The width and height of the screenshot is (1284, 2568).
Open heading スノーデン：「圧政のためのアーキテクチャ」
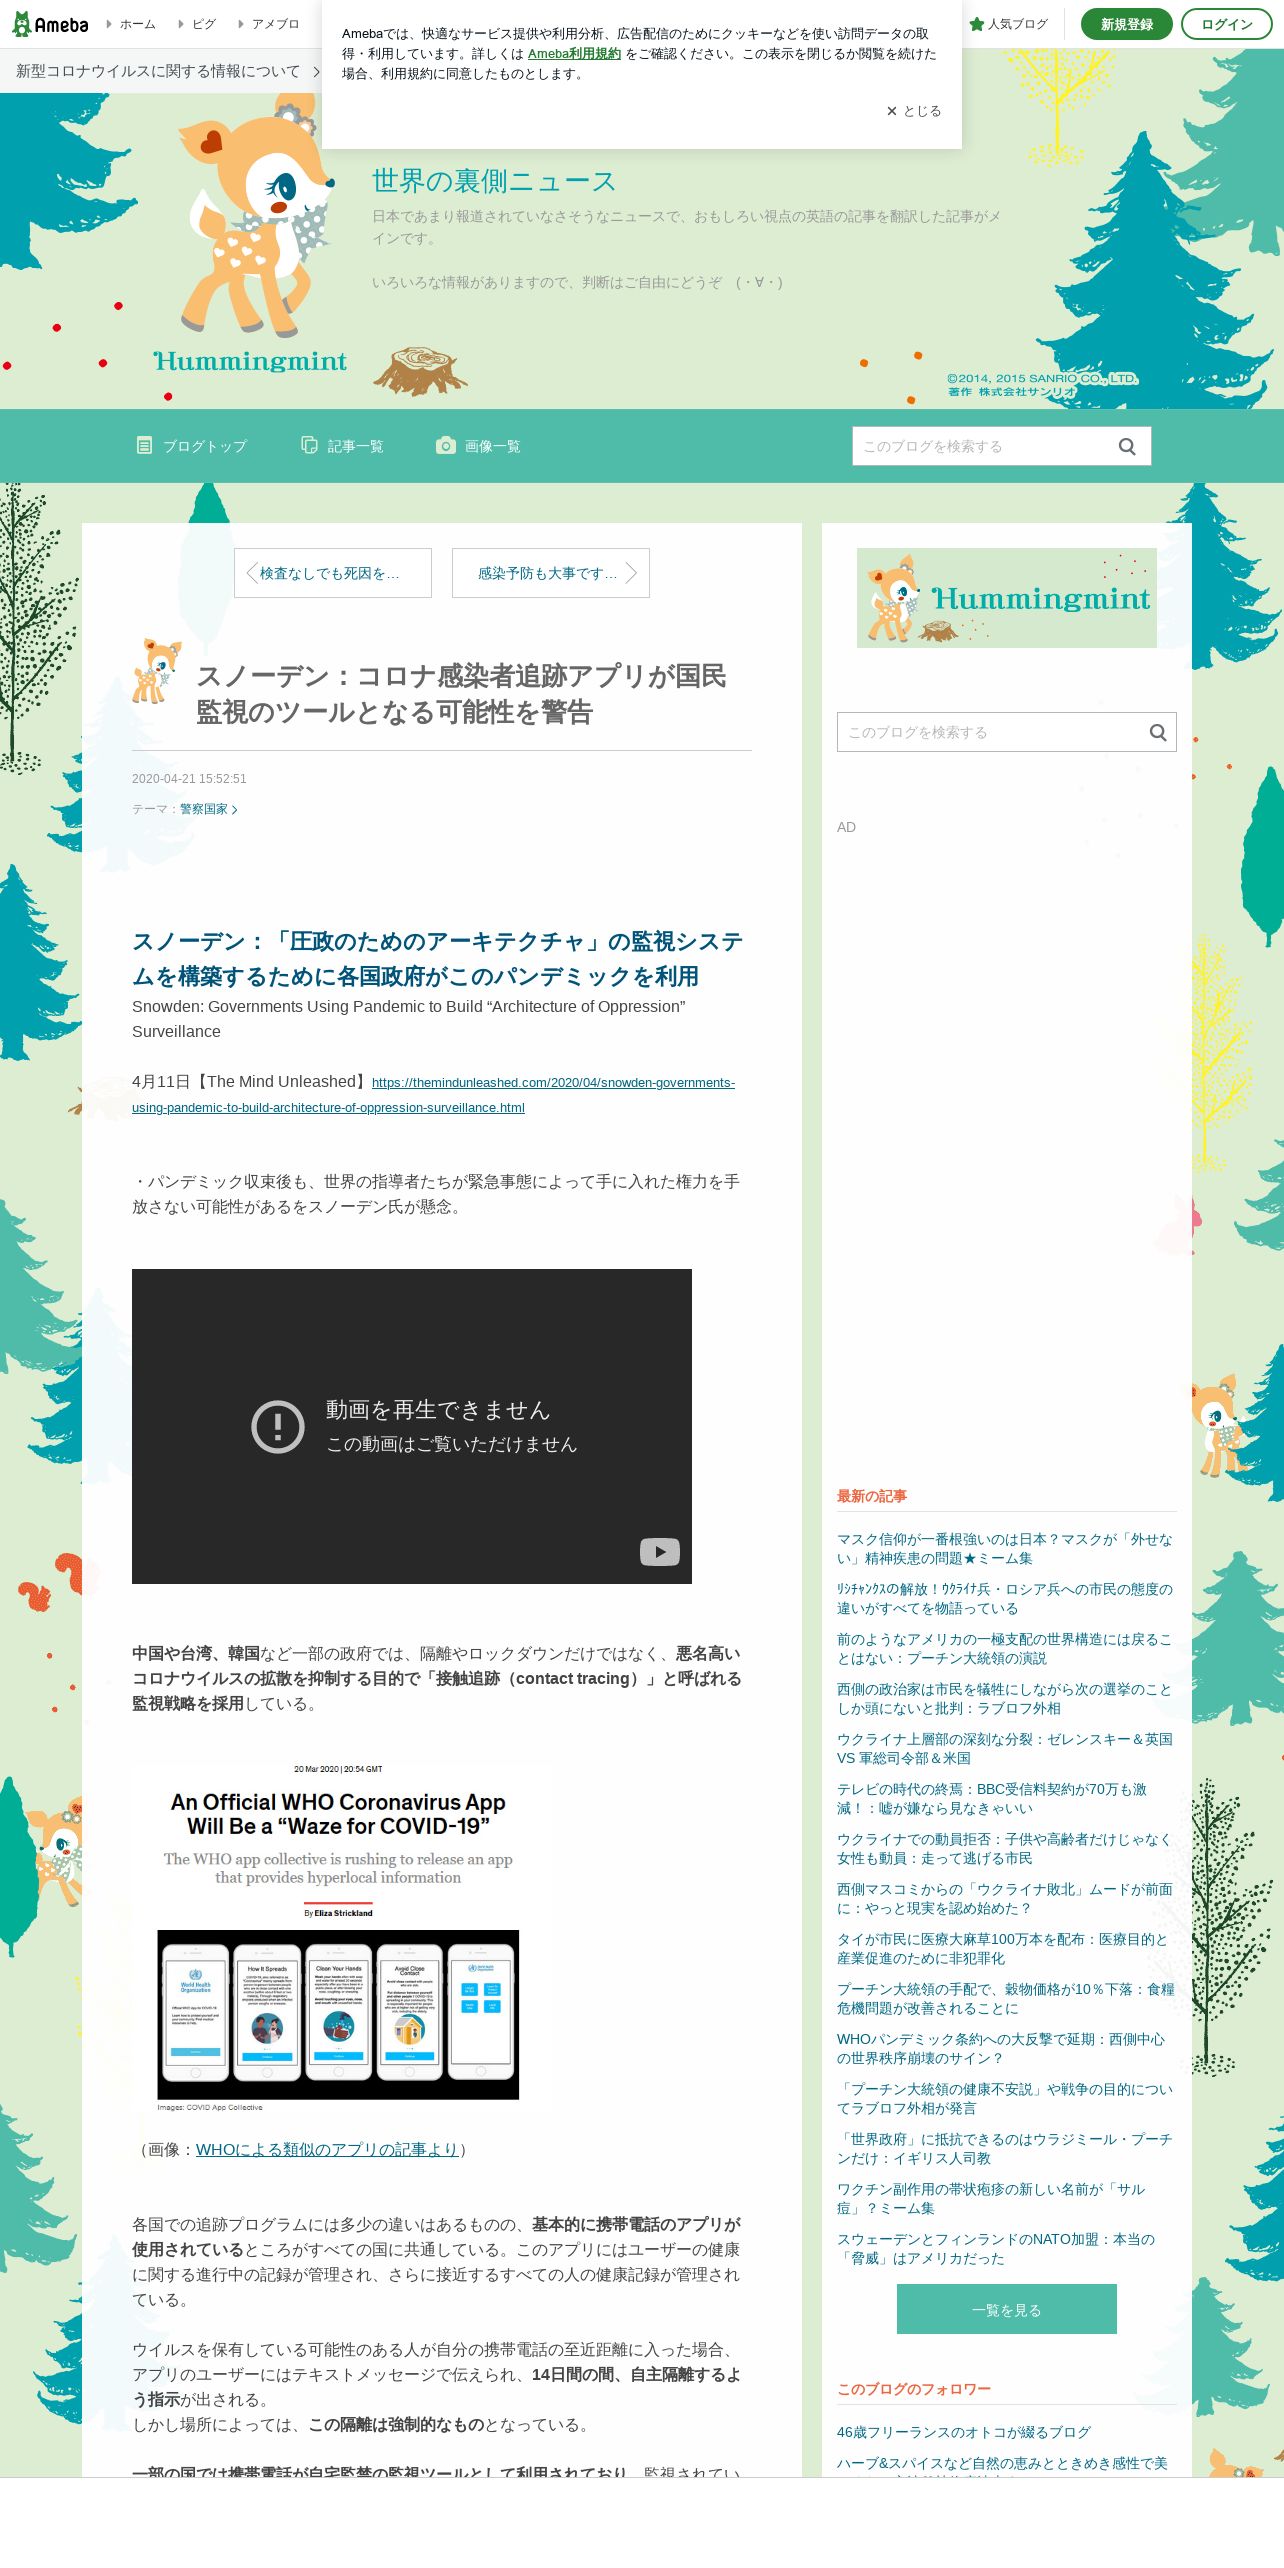[x=438, y=959]
